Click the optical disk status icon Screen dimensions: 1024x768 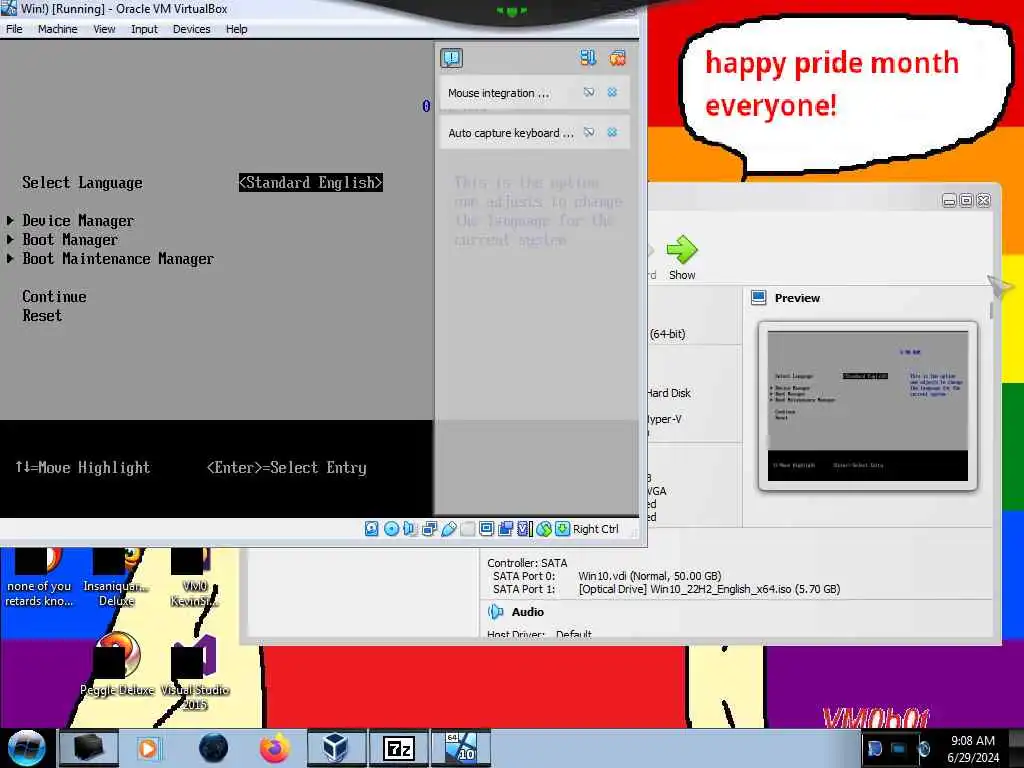(391, 529)
